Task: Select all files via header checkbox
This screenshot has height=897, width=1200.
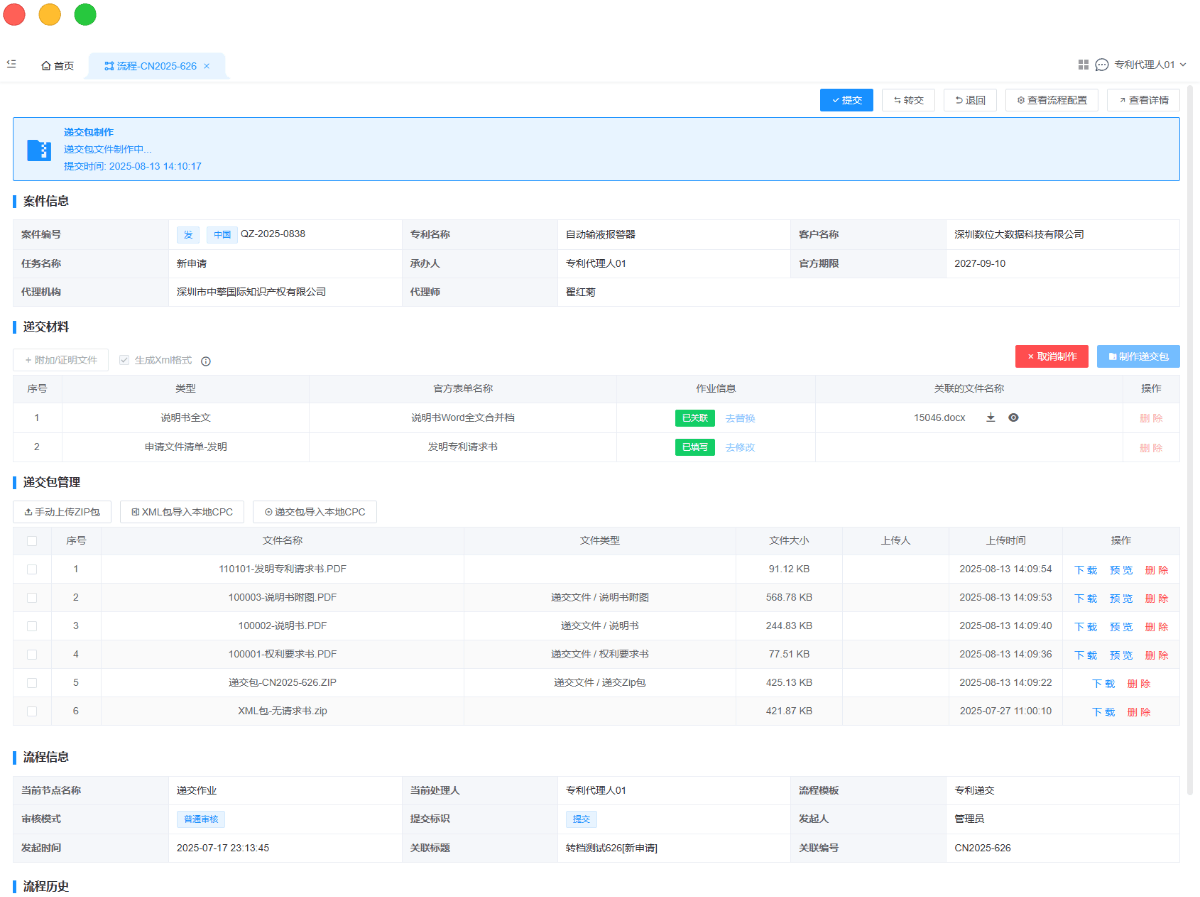Action: [x=32, y=541]
